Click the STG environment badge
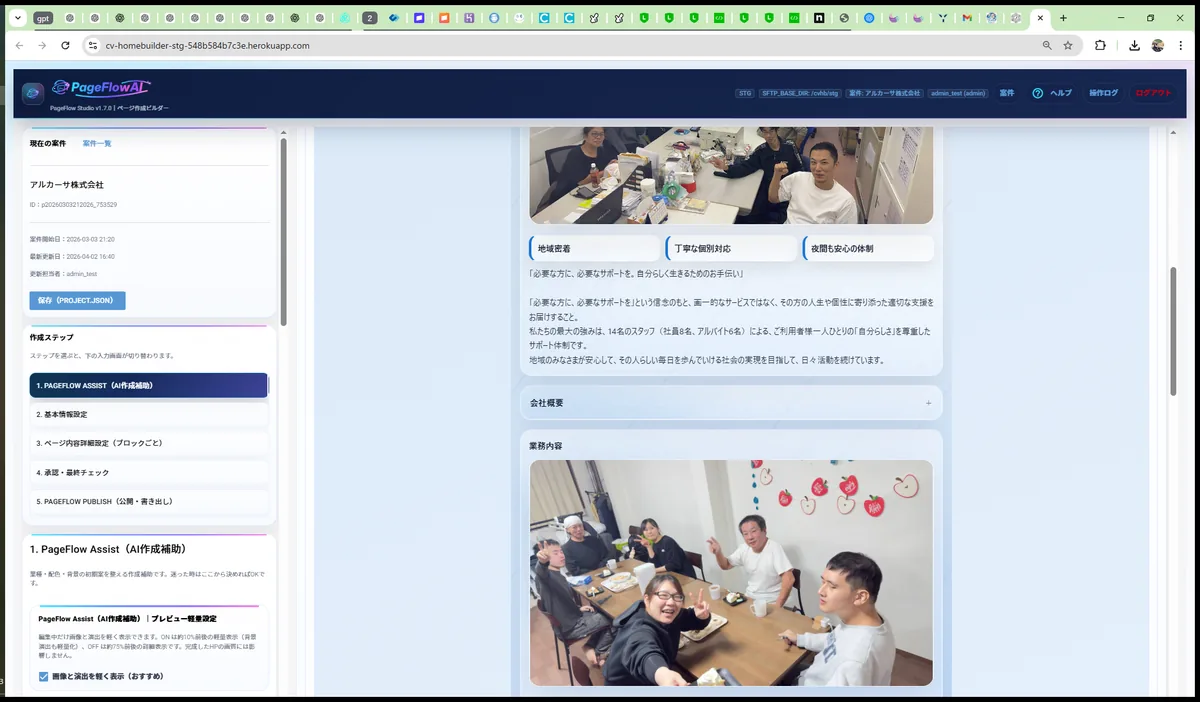This screenshot has height=702, width=1200. pos(745,93)
